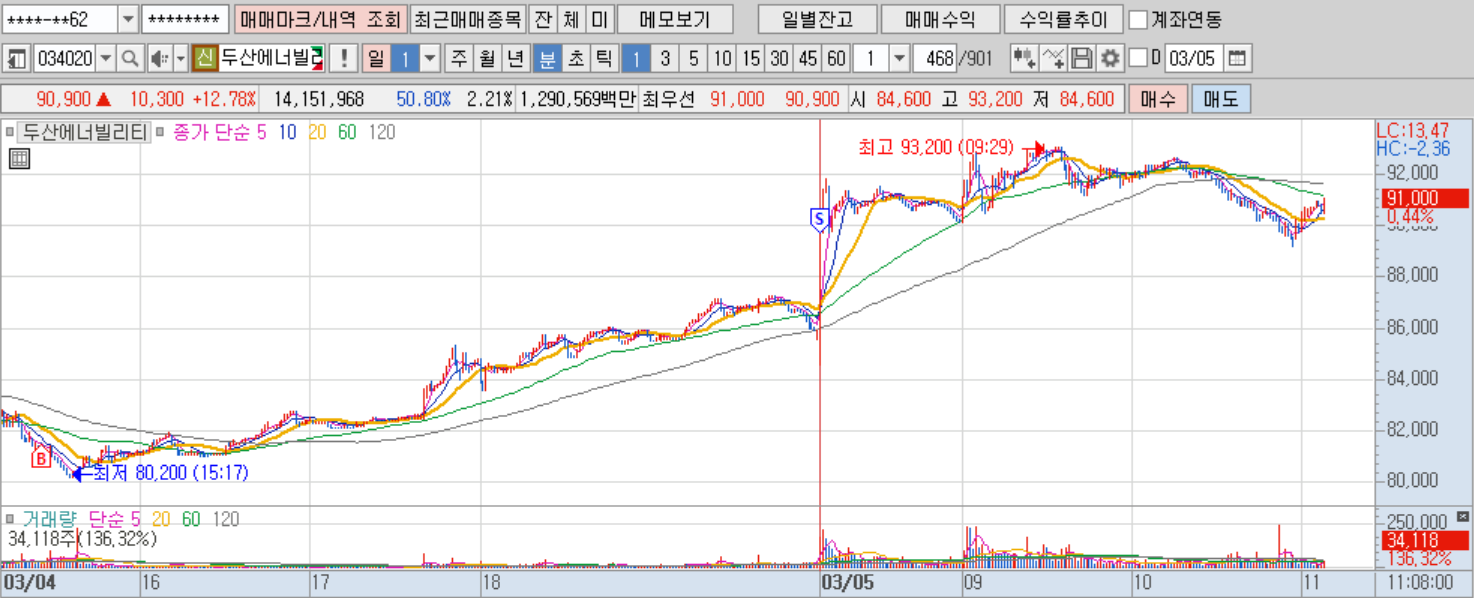
Task: Click the red B buy marker
Action: point(40,459)
